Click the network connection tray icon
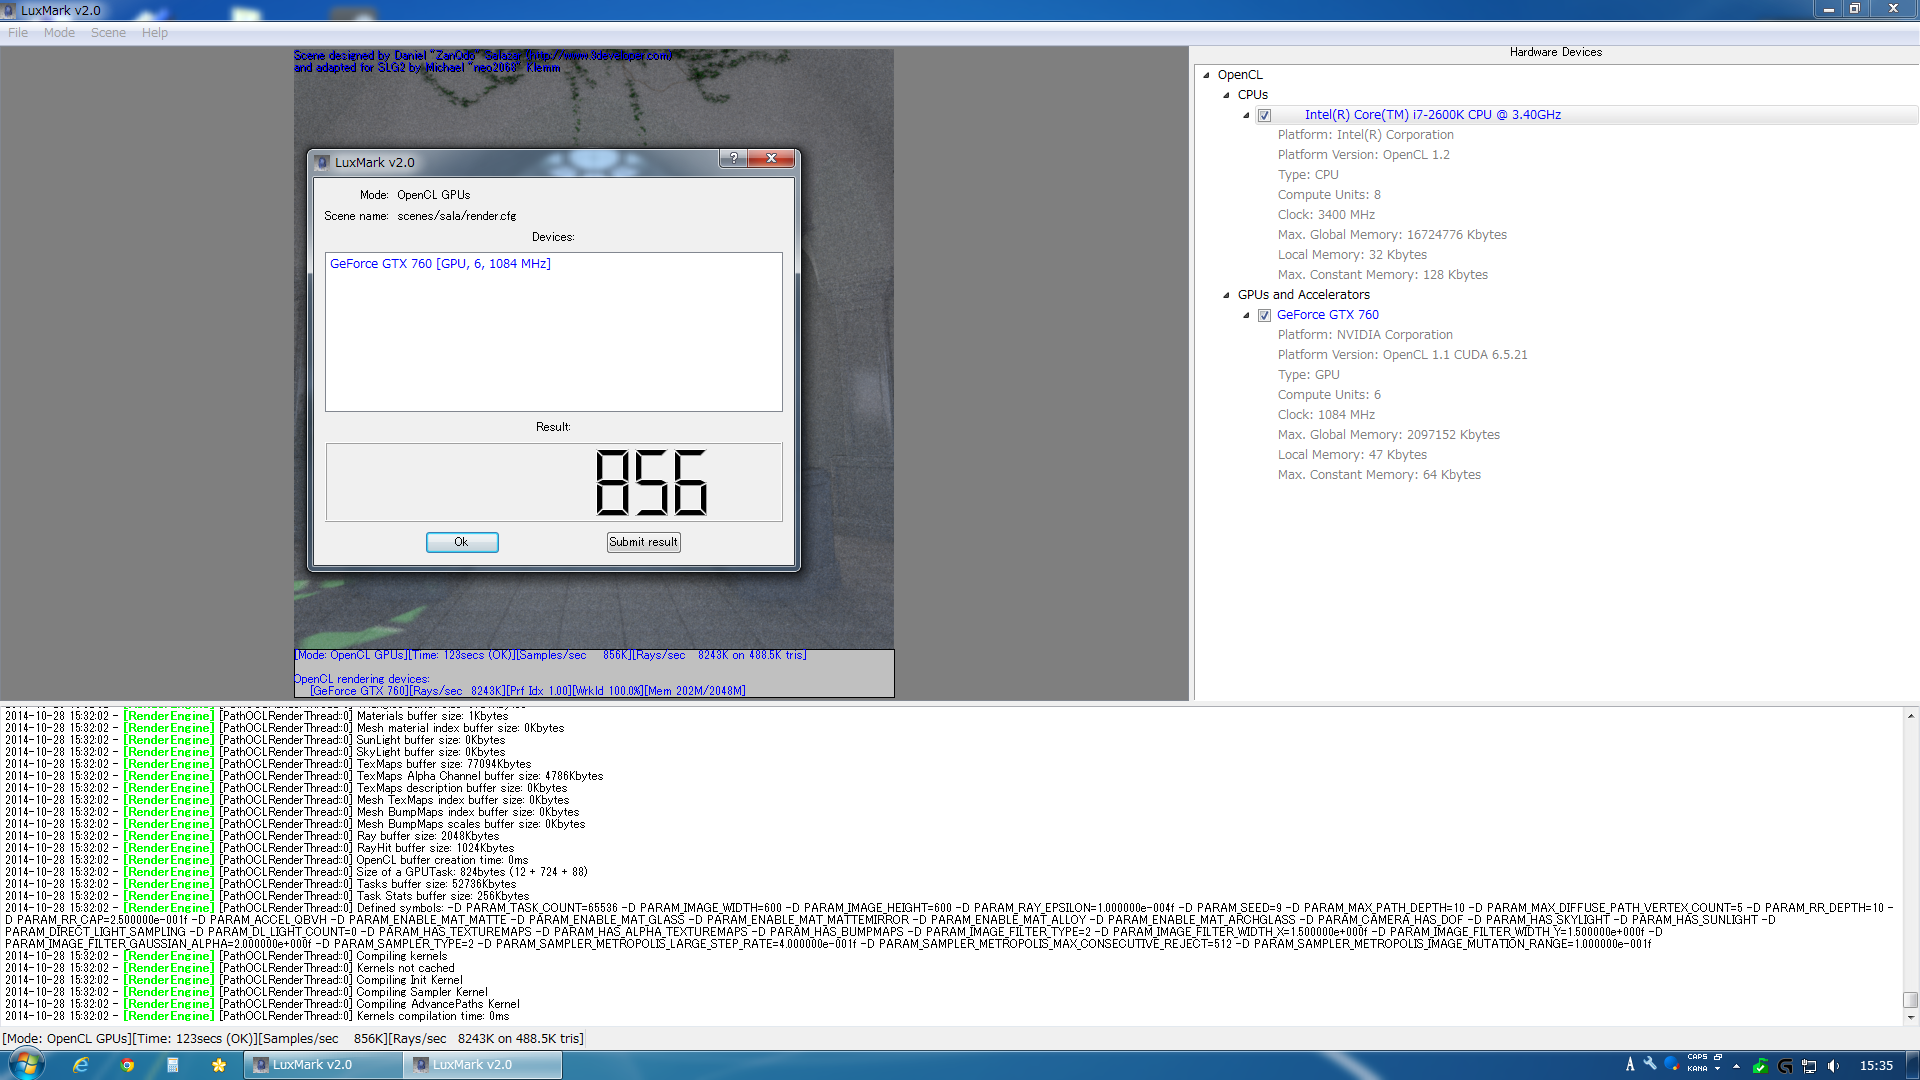Screen dimensions: 1920x1080 pos(1809,1066)
